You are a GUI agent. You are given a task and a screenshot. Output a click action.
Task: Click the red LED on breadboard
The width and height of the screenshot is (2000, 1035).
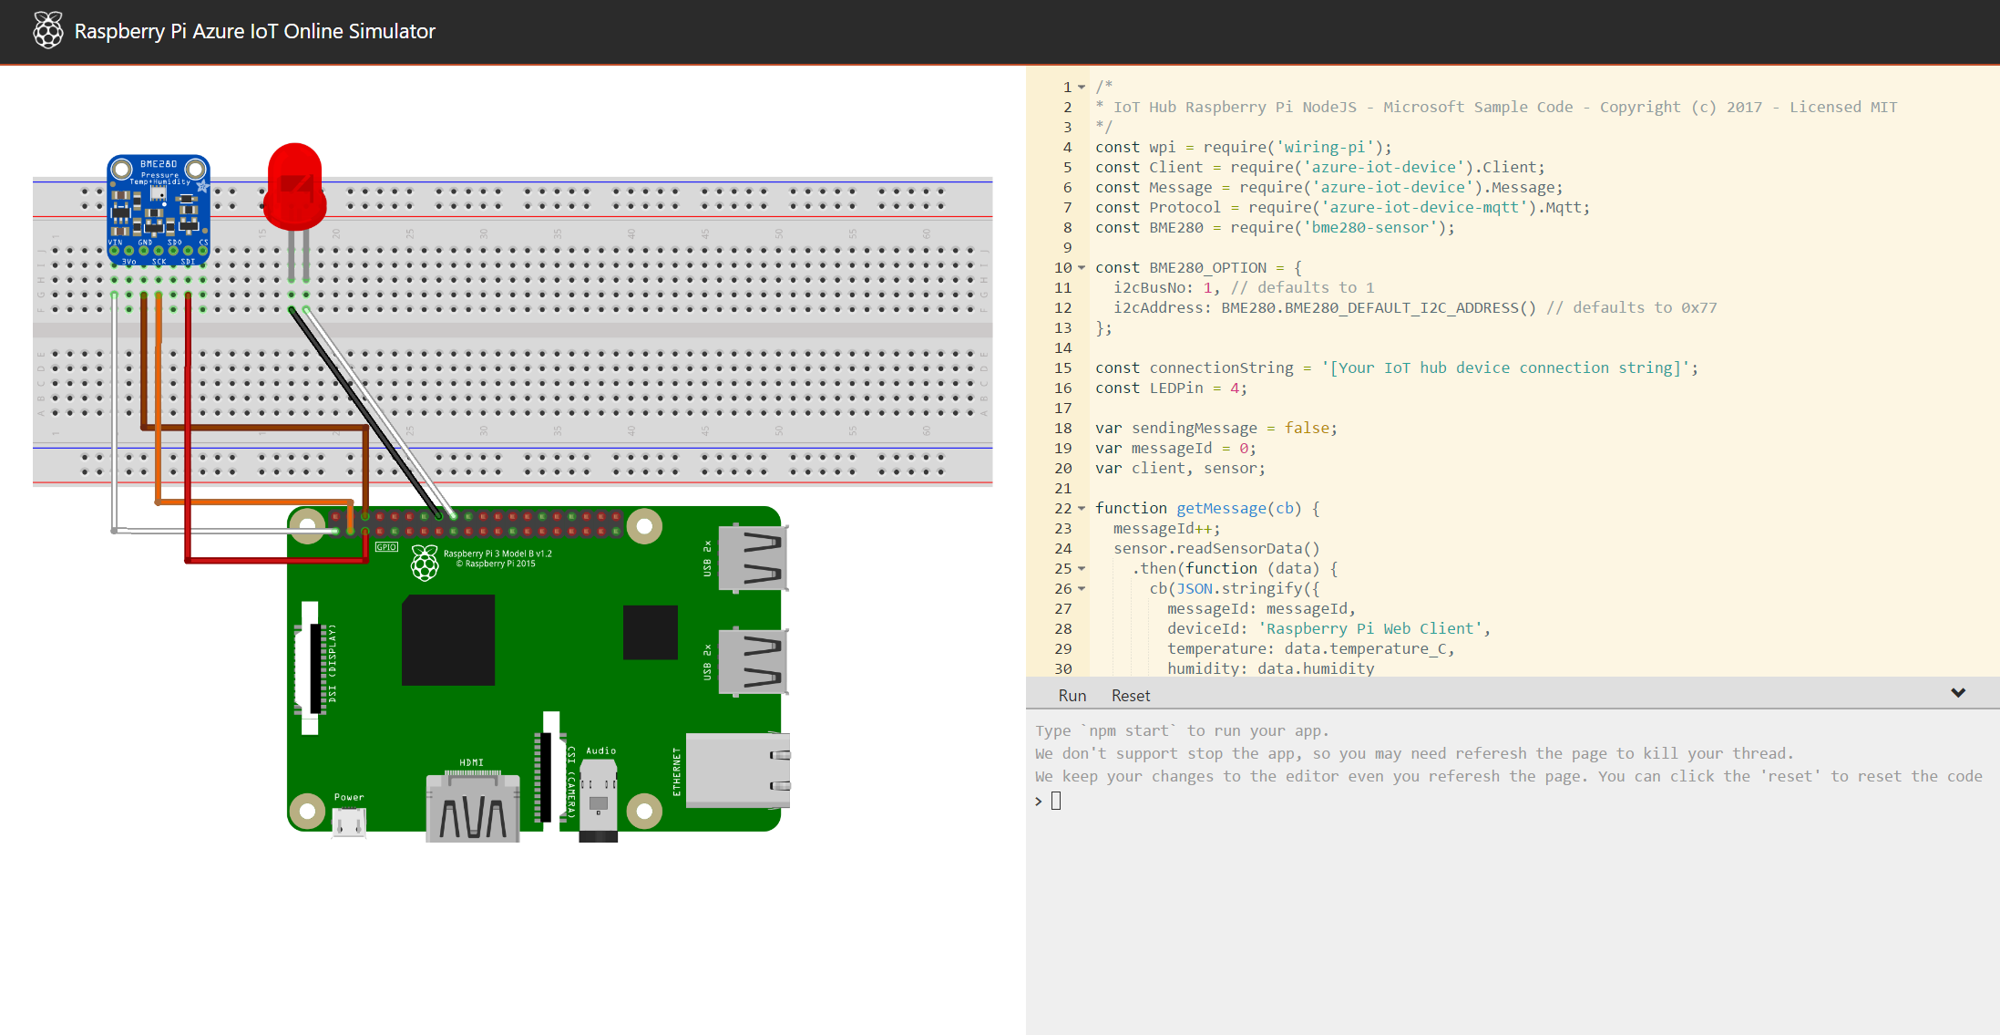(294, 188)
